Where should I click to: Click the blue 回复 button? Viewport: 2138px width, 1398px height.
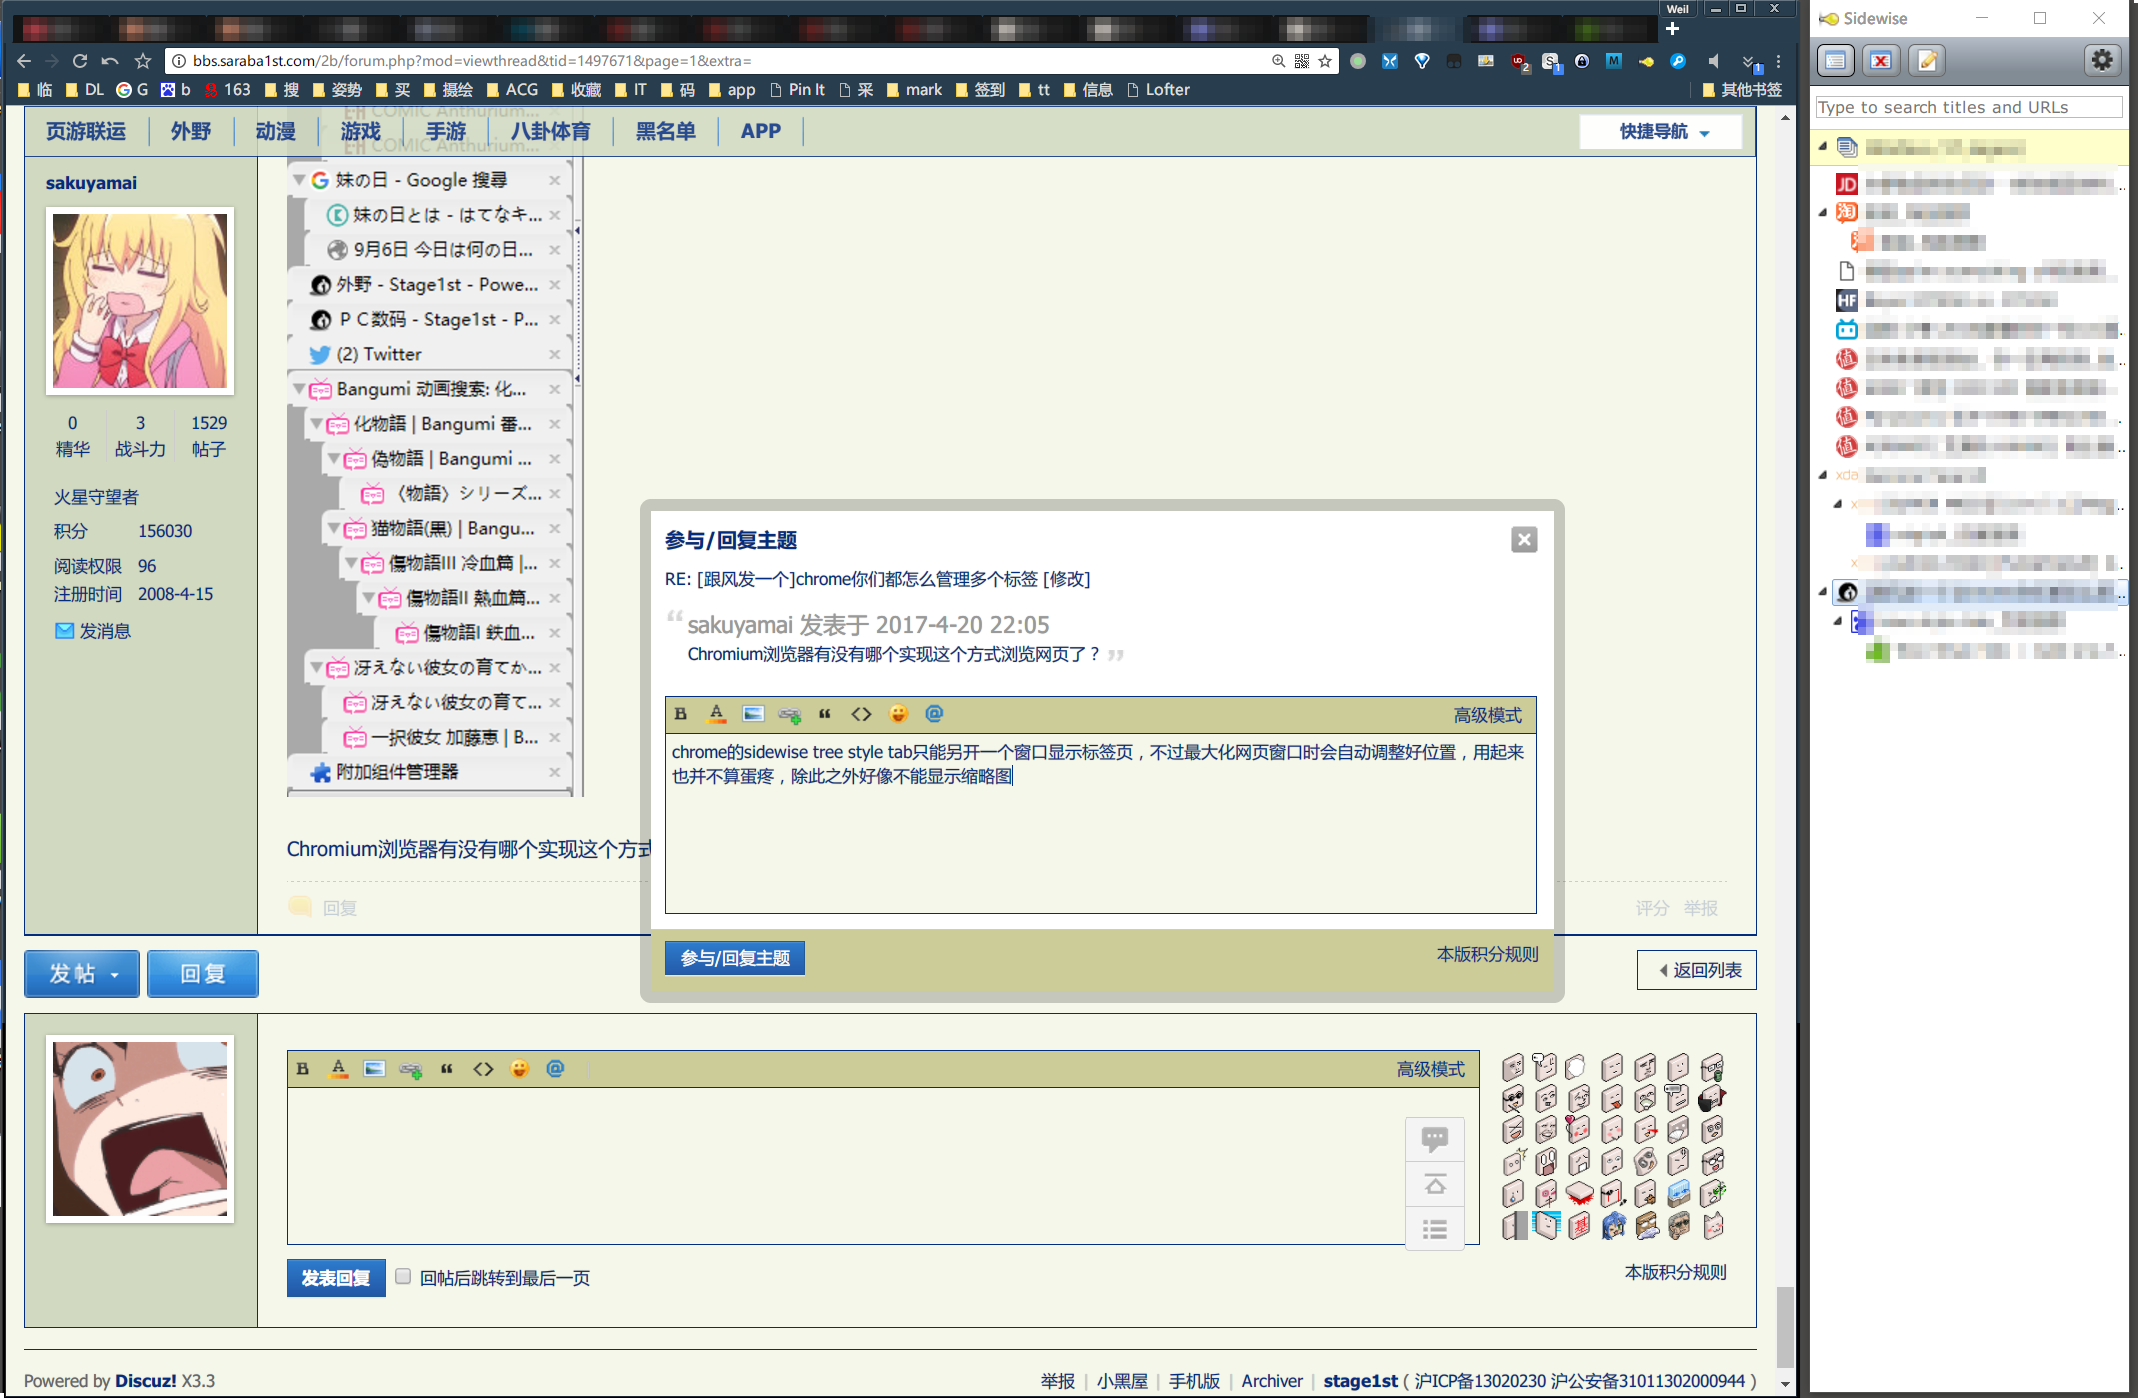tap(203, 974)
